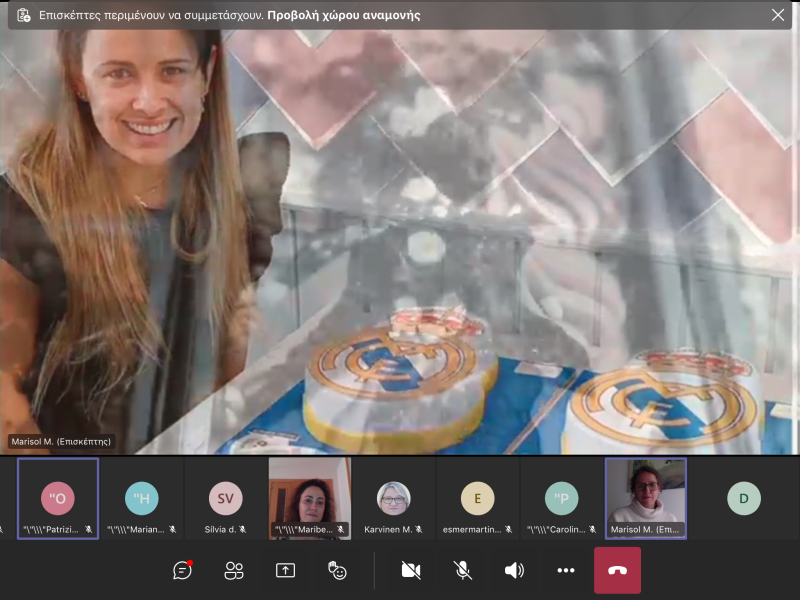The image size is (800, 600).
Task: Toggle the speaker audio output
Action: coord(514,570)
